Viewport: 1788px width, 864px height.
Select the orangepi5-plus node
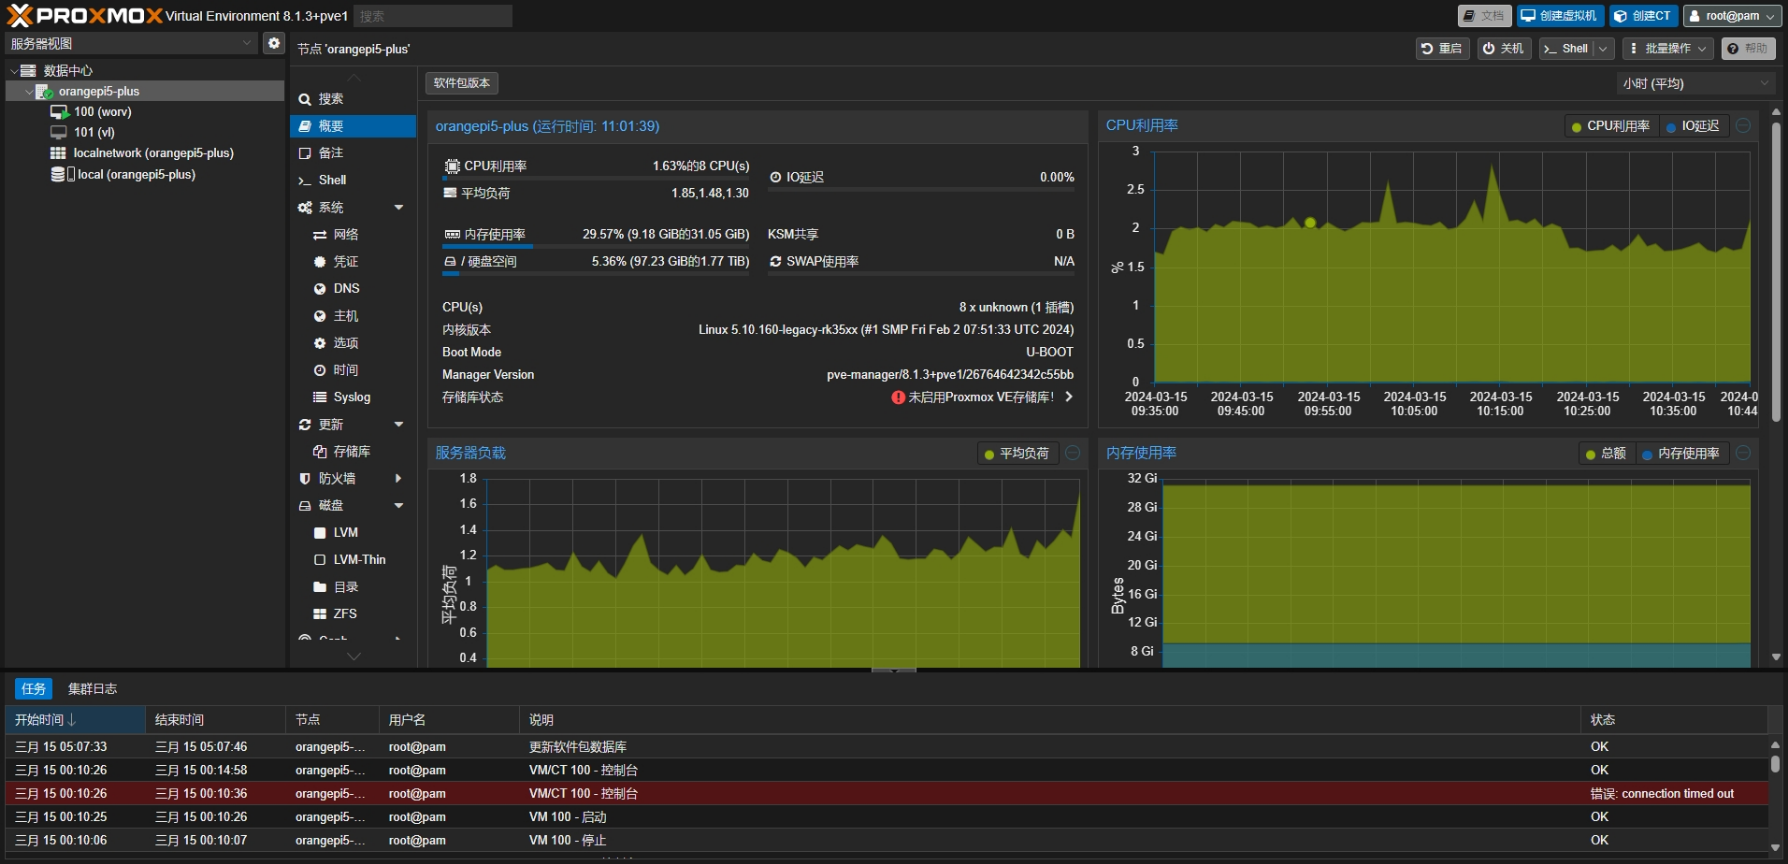tap(99, 91)
